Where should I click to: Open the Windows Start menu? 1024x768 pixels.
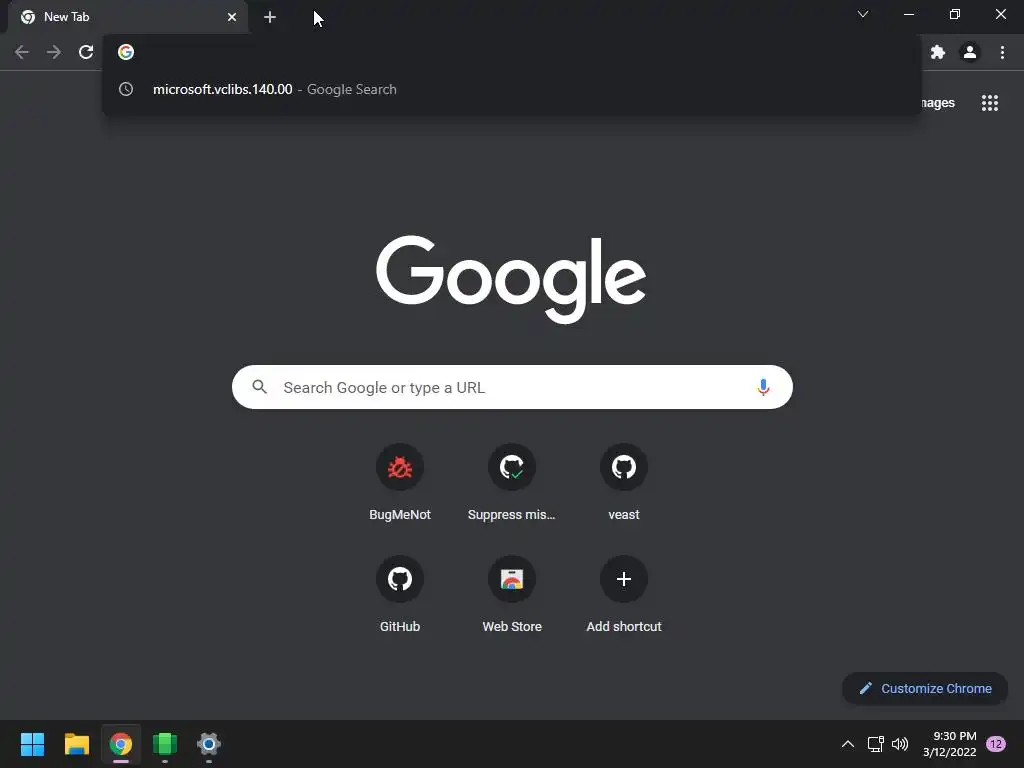(32, 744)
